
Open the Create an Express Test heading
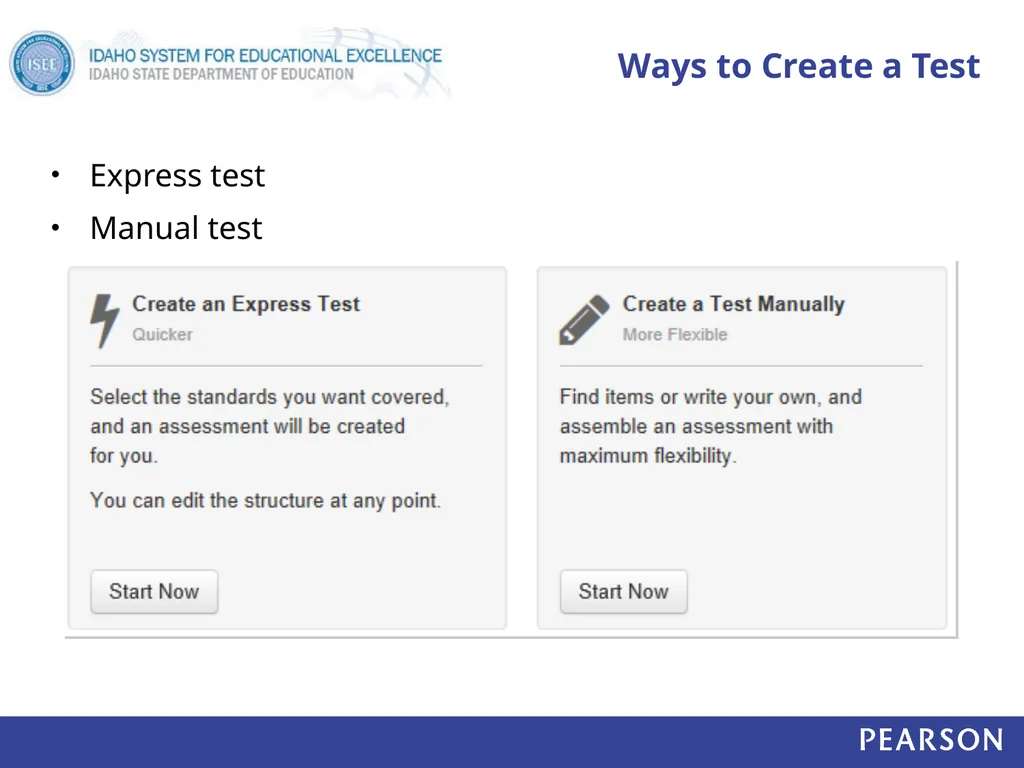(x=246, y=304)
